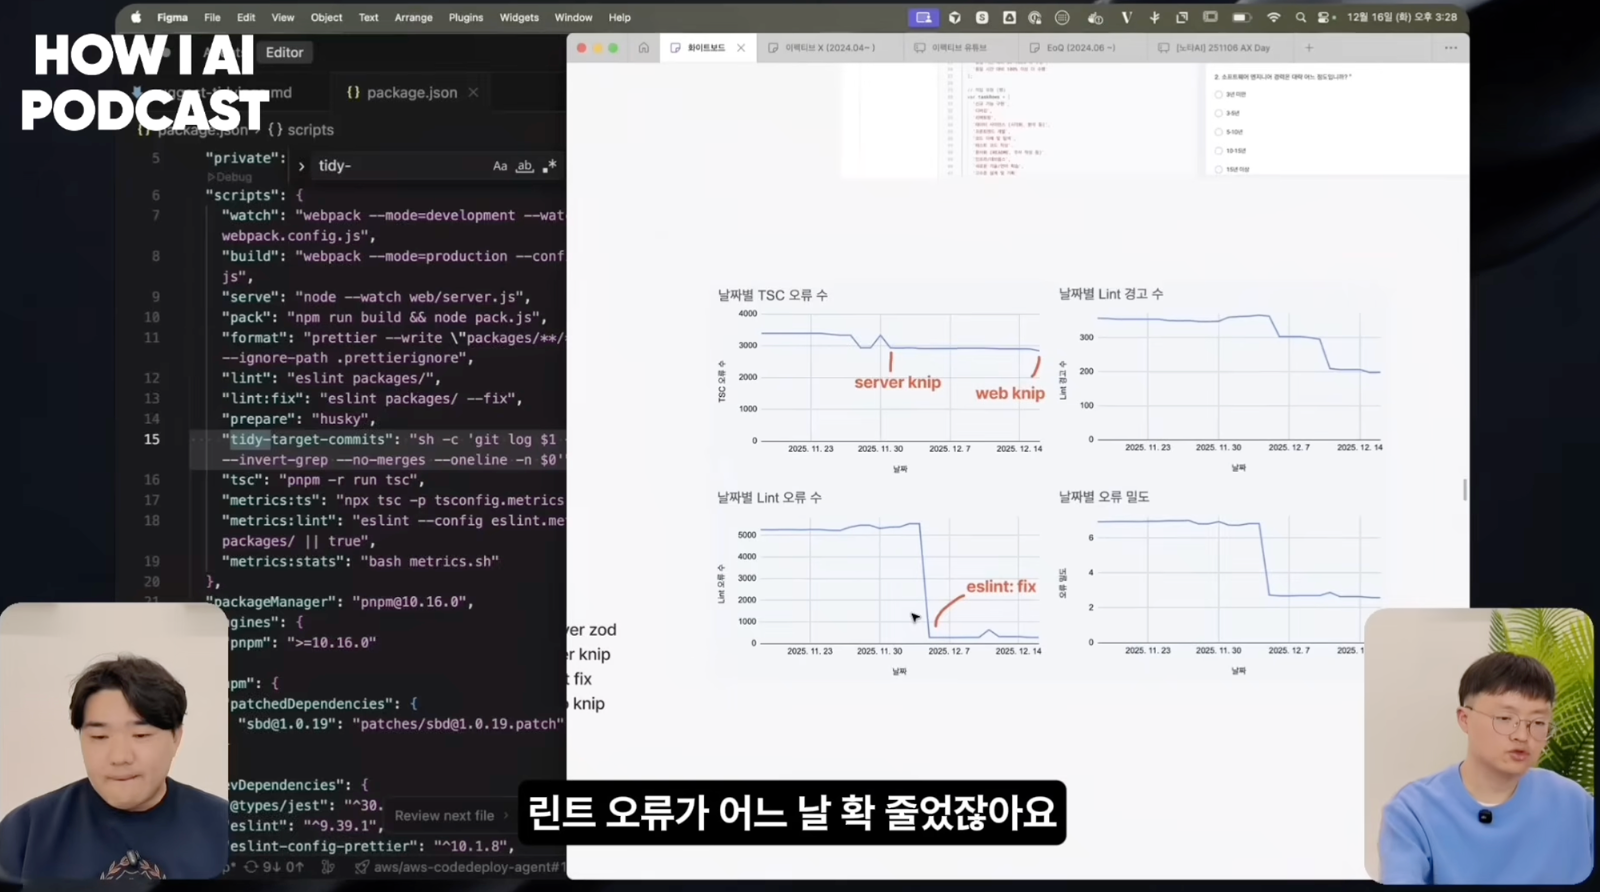The width and height of the screenshot is (1600, 892).
Task: Click the Editor button above the code tabs
Action: pyautogui.click(x=284, y=52)
